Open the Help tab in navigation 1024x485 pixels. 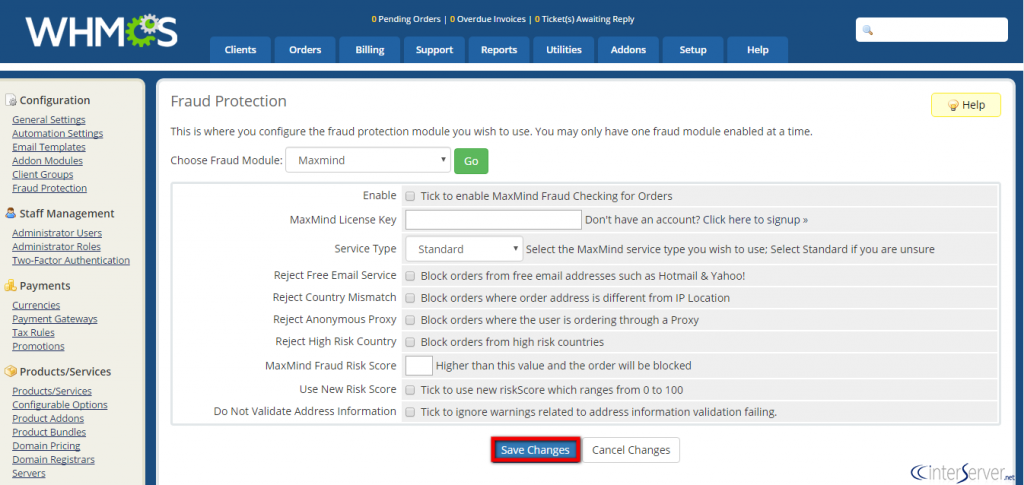[x=758, y=50]
